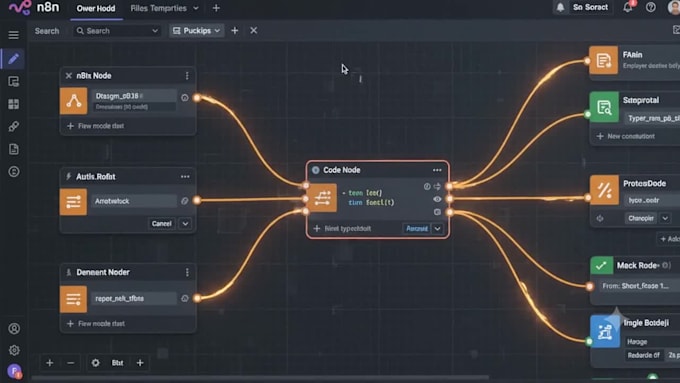Toggle the icon beside reper_neft_tfbns field
680x383 pixels.
pos(185,298)
